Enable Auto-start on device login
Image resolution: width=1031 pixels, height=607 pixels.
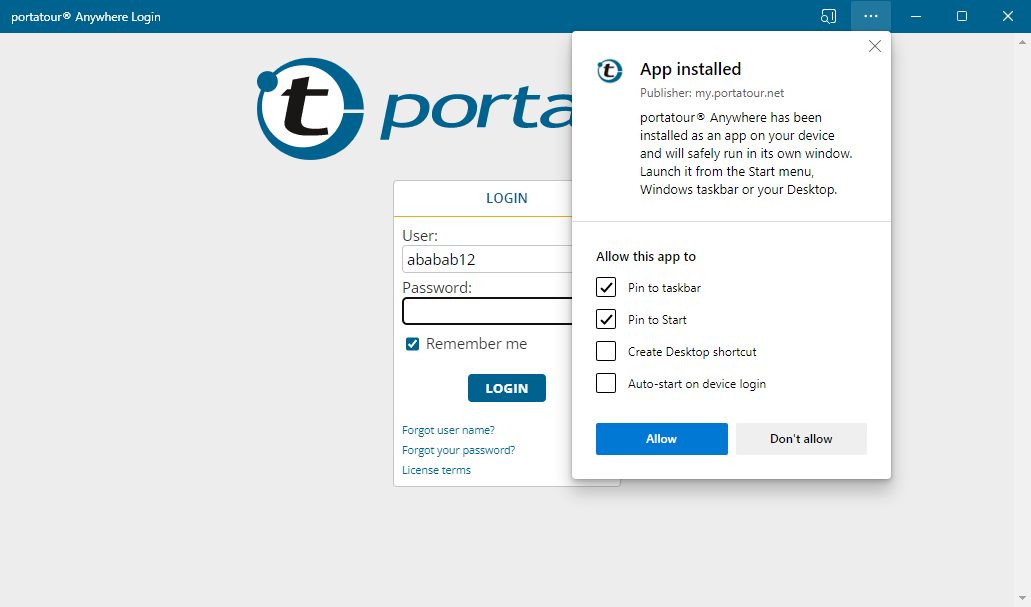(x=606, y=383)
